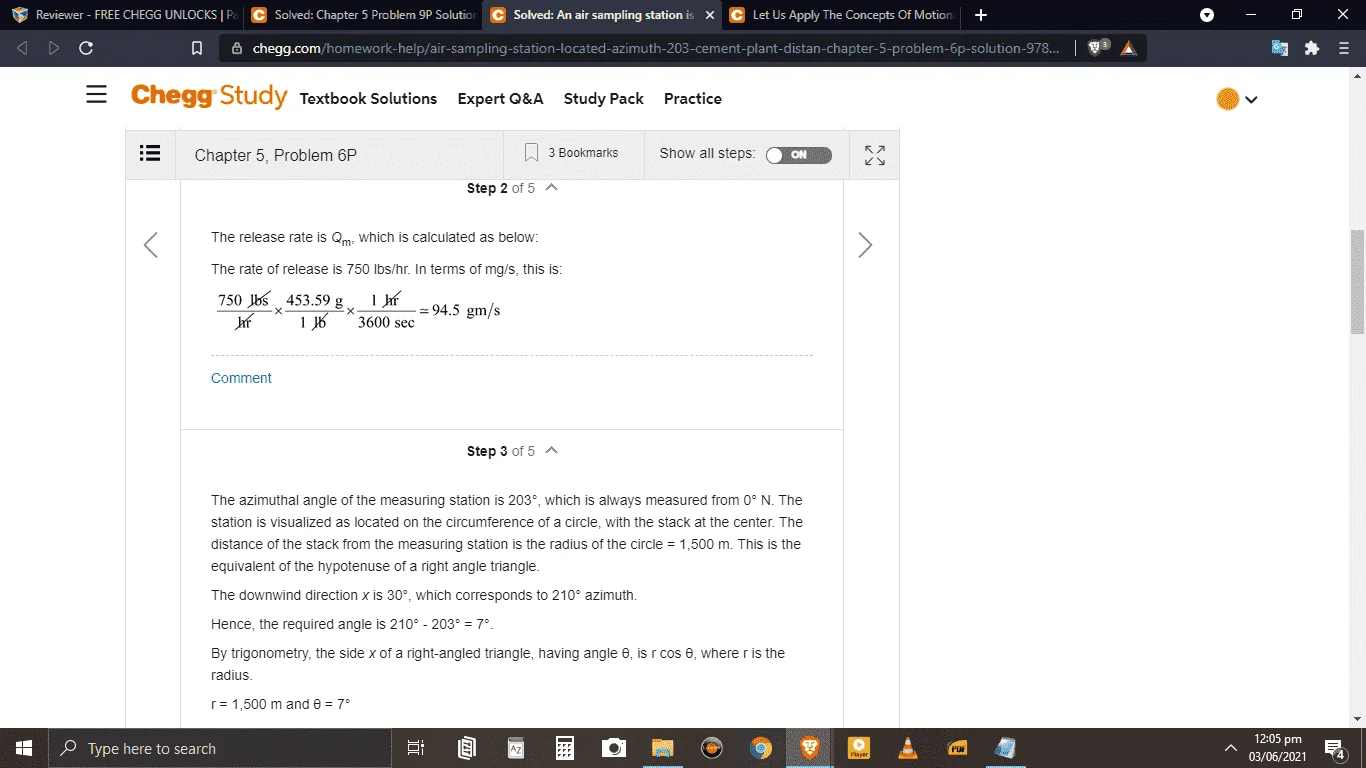Open the browser main menu

1344,48
